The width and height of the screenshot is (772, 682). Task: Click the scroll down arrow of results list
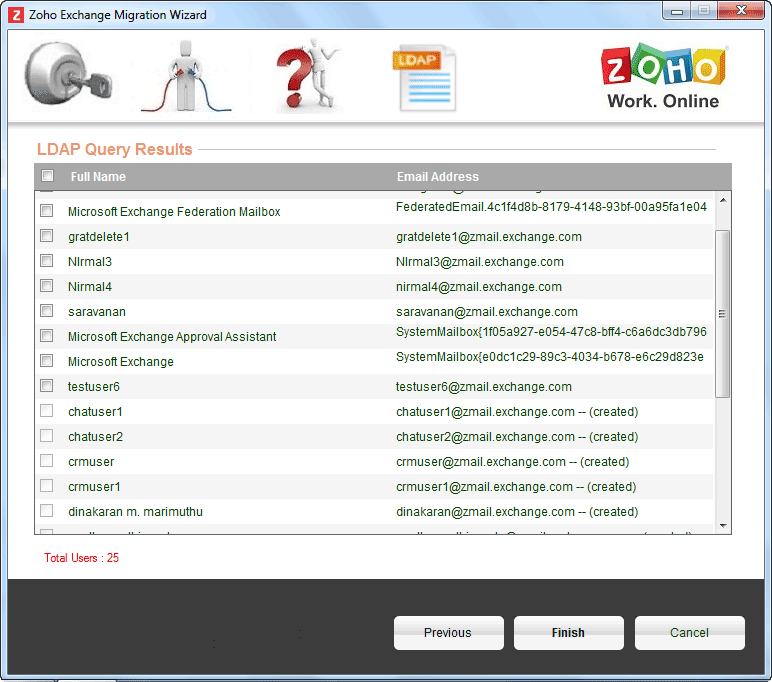tap(723, 524)
